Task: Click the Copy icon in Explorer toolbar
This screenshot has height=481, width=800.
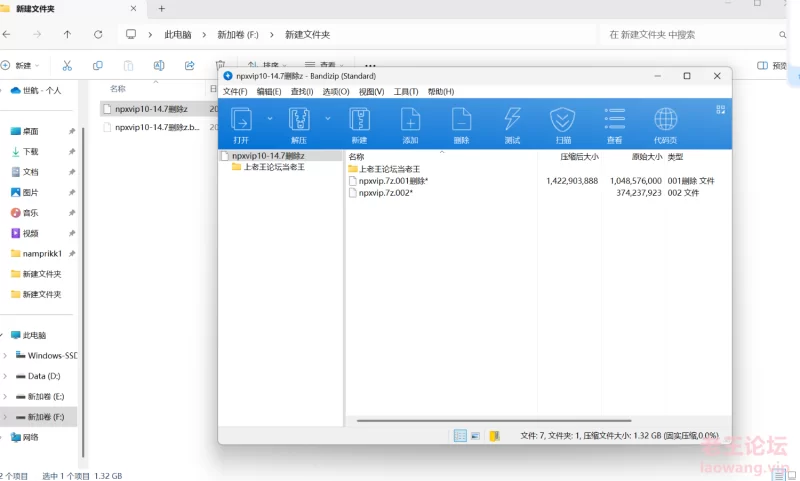Action: point(97,65)
